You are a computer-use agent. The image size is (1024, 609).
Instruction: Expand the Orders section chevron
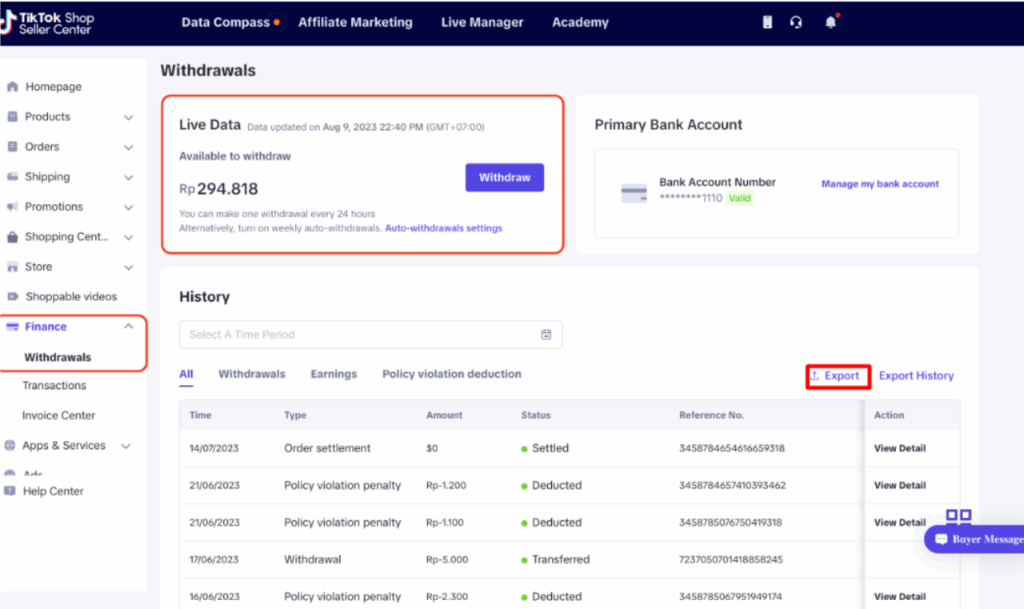click(x=128, y=147)
